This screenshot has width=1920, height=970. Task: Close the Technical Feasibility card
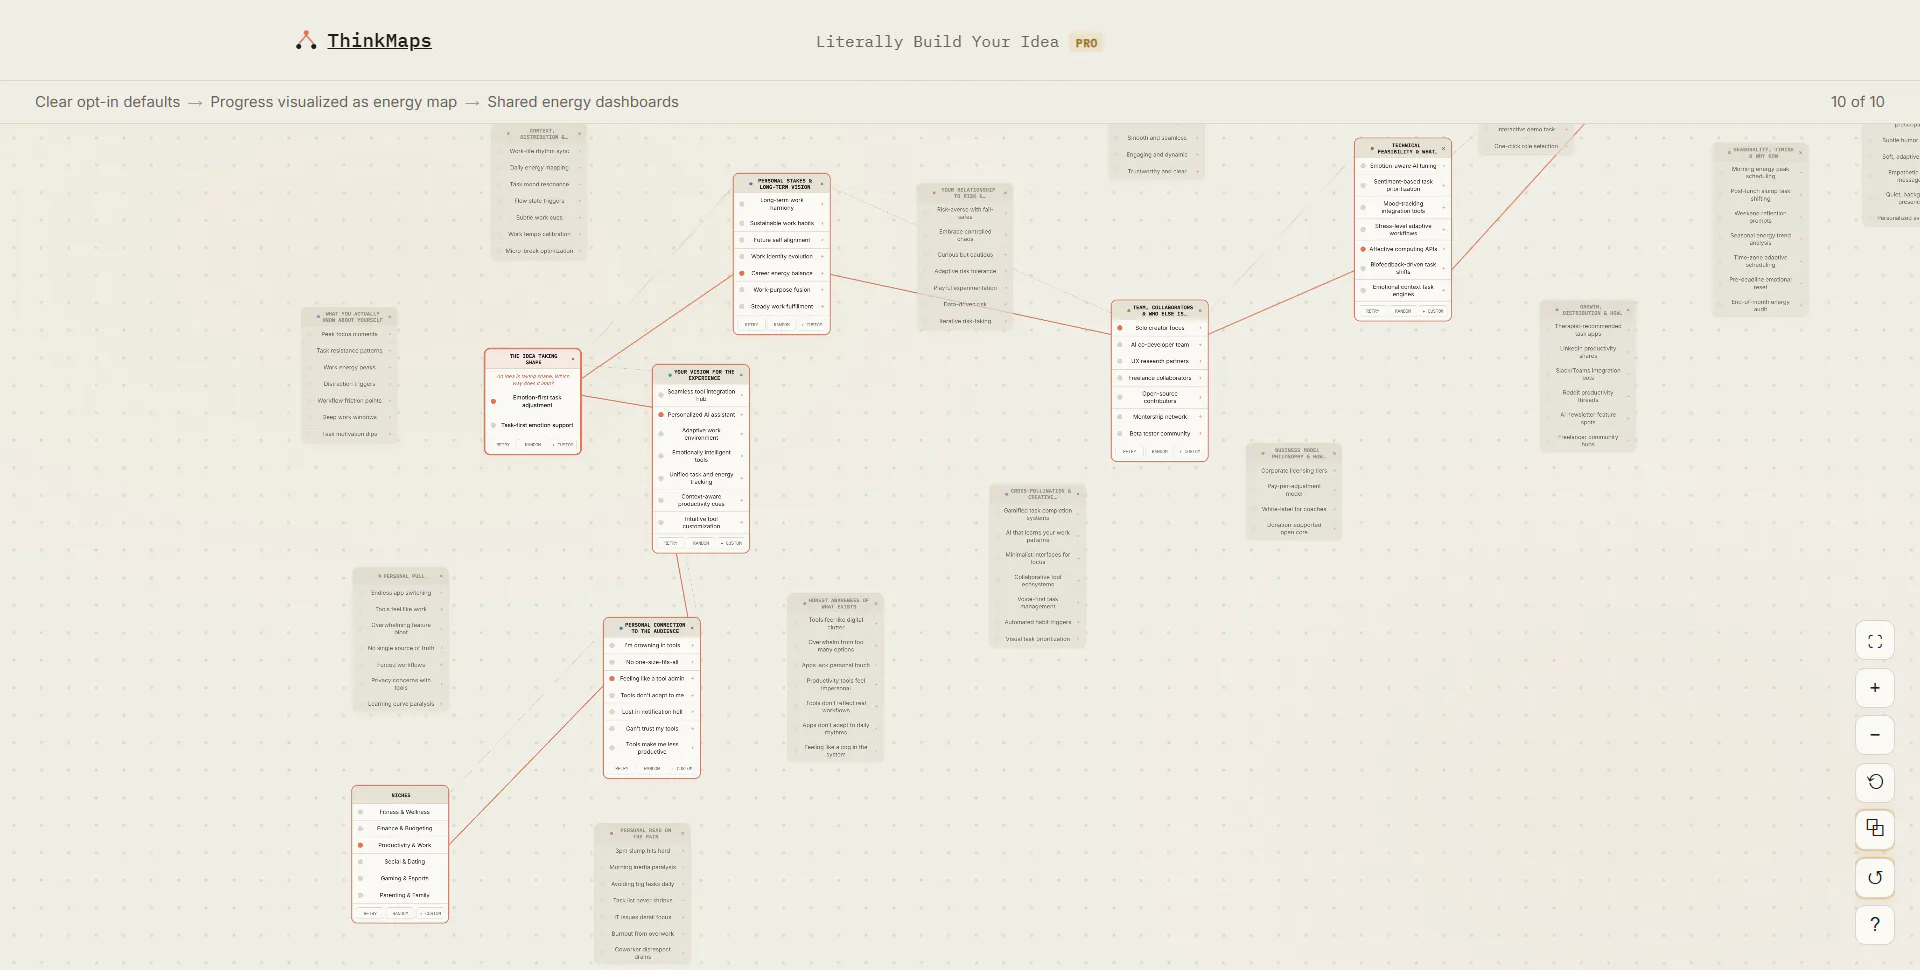pos(1443,148)
